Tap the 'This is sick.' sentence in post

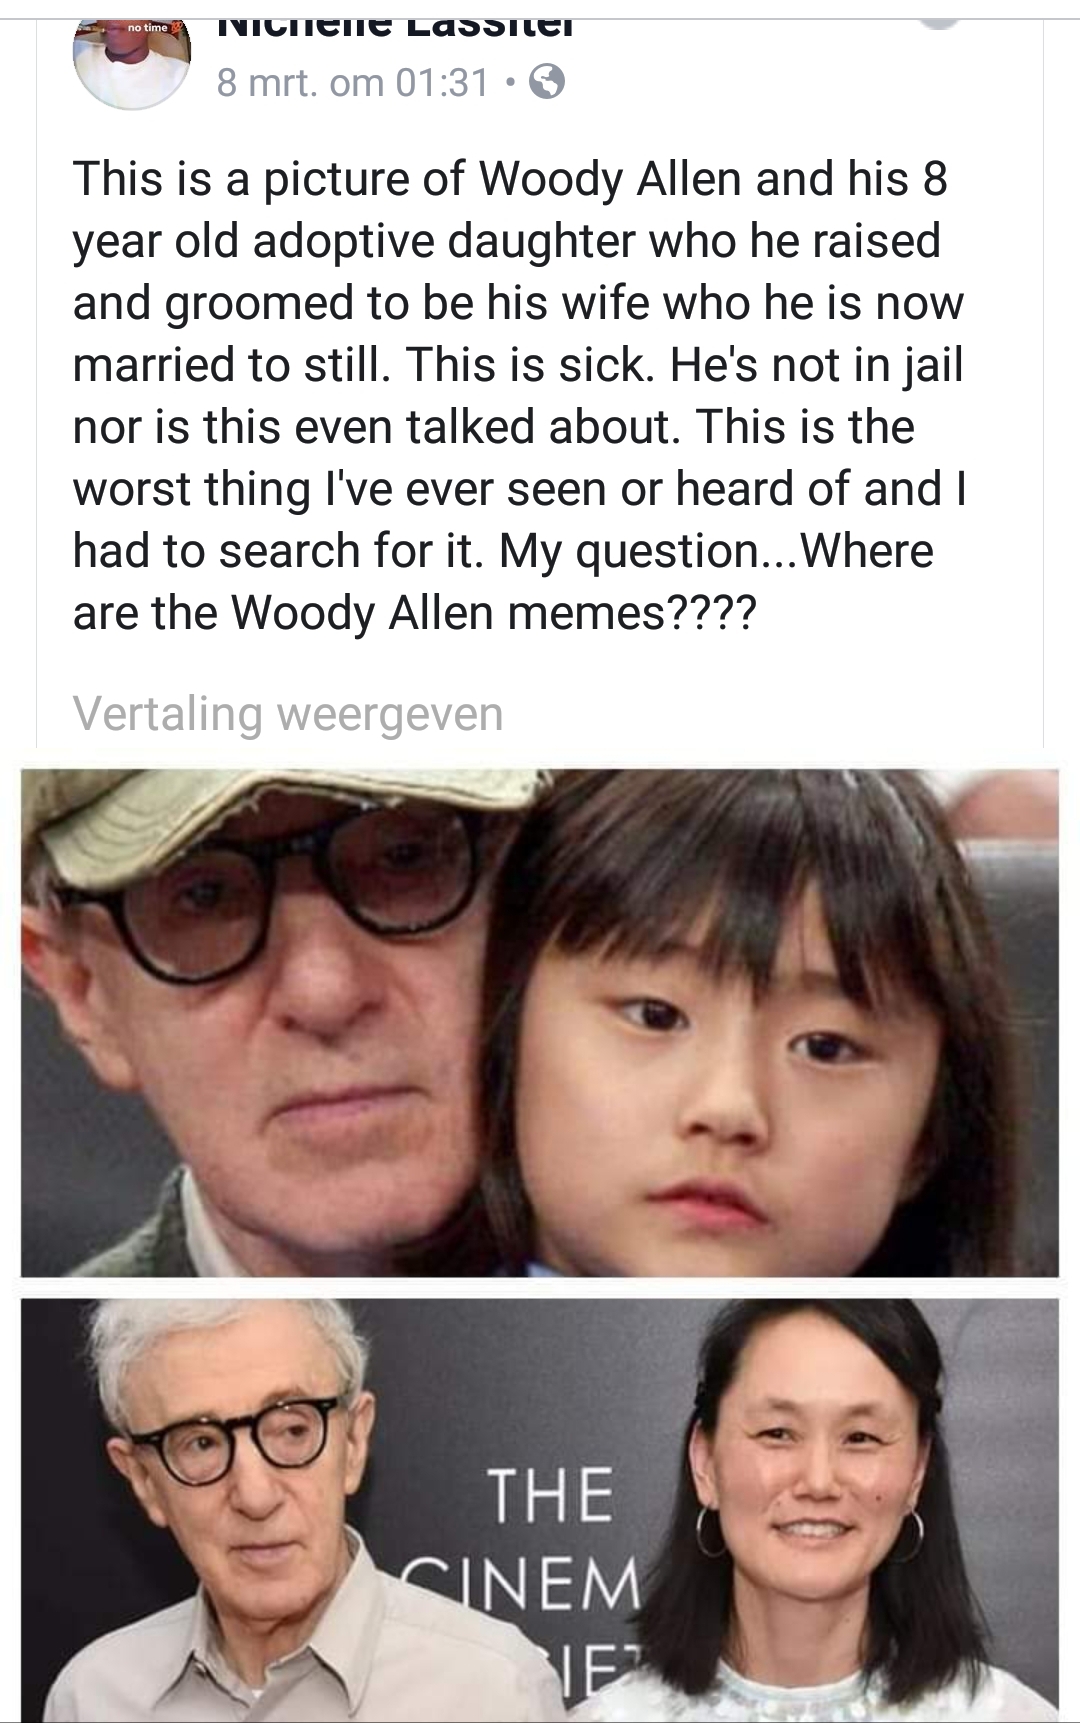(530, 365)
